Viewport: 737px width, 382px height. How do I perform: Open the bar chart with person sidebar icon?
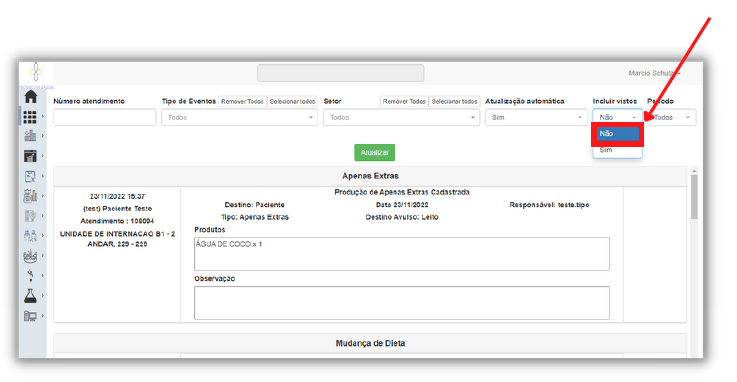tap(30, 196)
